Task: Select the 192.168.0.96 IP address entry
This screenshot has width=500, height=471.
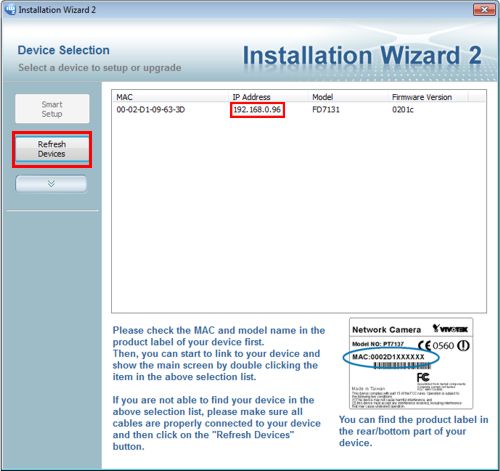Action: click(x=257, y=110)
